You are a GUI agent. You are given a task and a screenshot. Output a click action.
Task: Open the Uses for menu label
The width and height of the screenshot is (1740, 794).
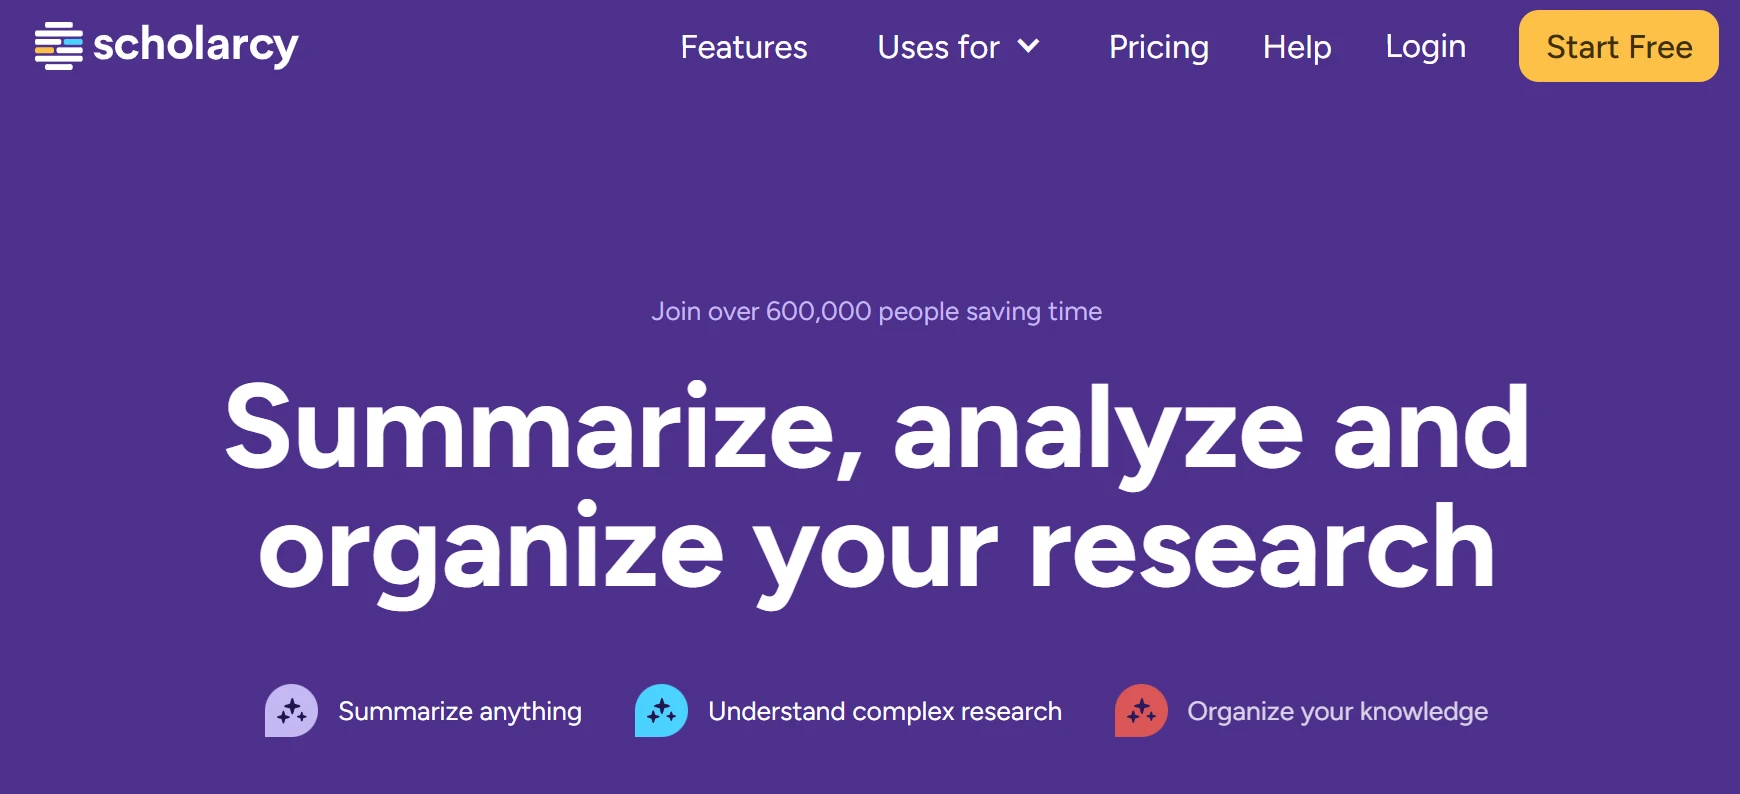click(938, 47)
